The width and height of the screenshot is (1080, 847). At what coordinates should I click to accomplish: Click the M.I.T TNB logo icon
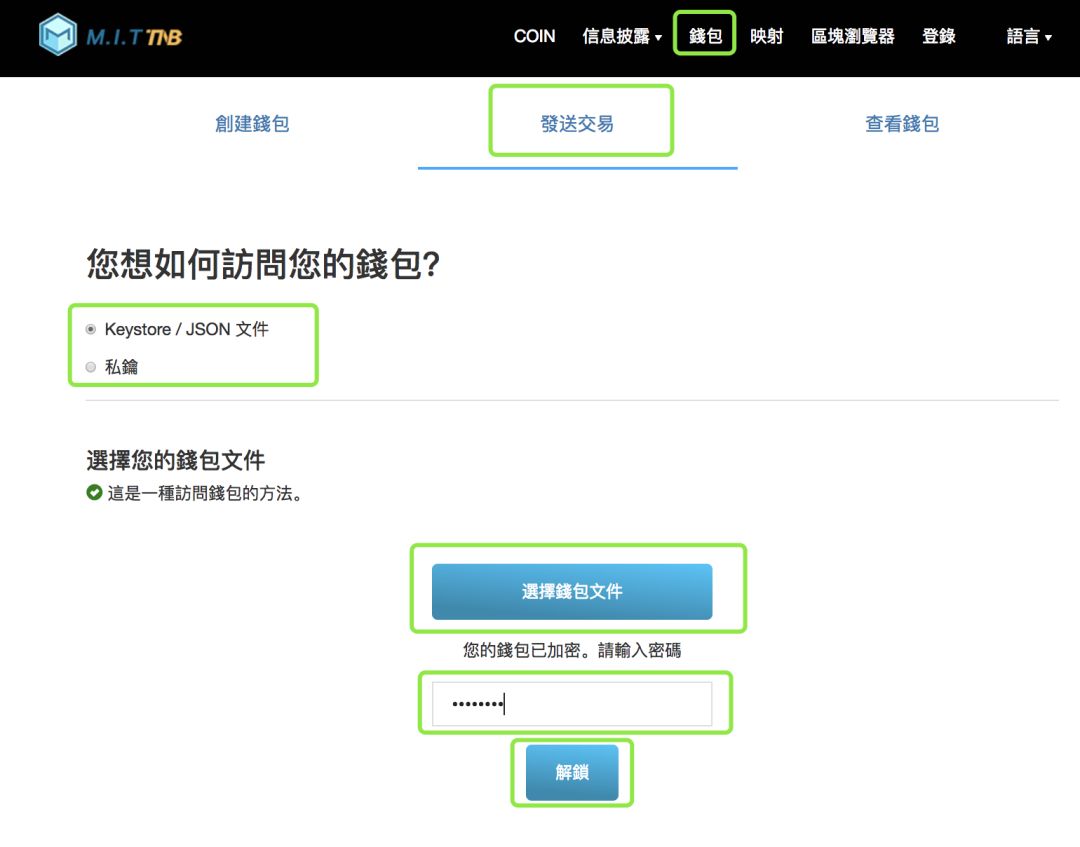tap(57, 35)
